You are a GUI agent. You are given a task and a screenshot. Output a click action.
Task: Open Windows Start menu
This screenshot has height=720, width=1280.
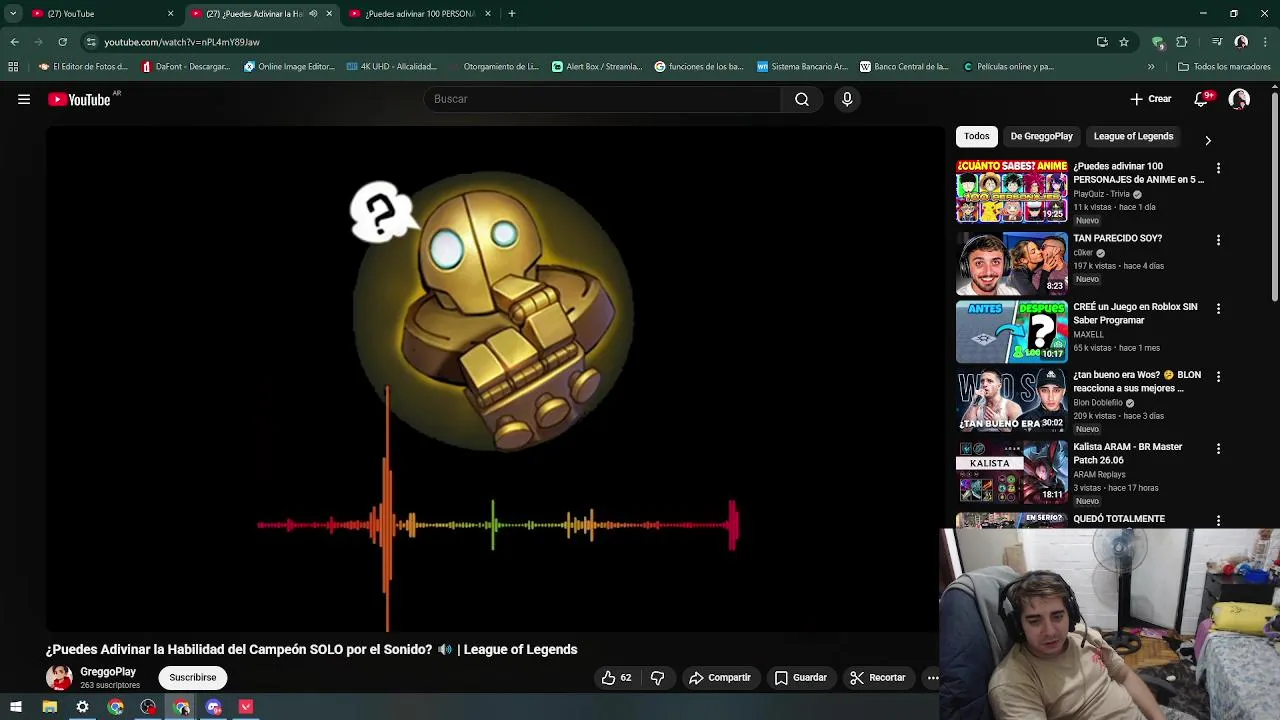click(15, 707)
